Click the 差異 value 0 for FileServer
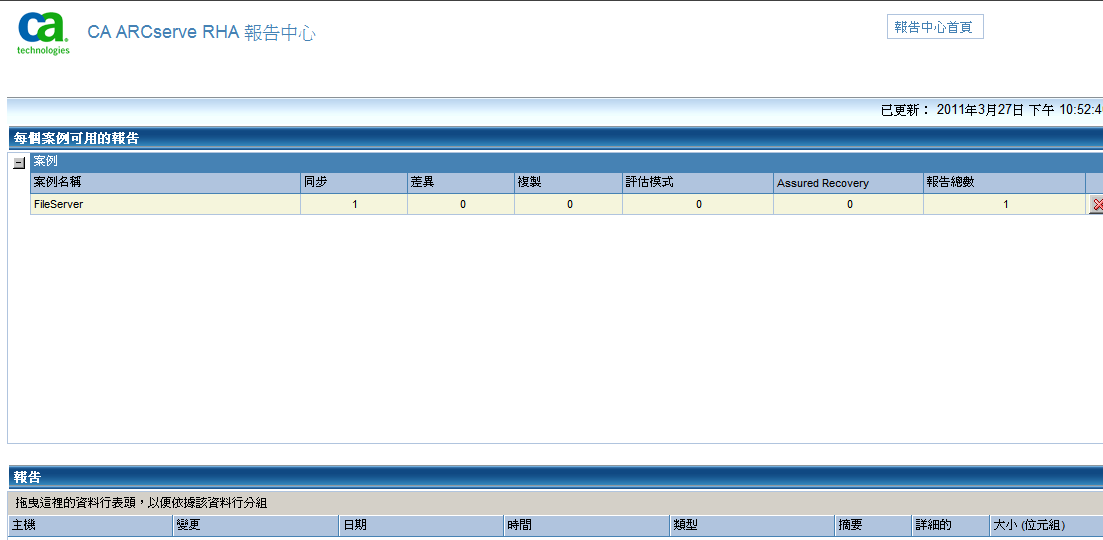 pos(461,204)
